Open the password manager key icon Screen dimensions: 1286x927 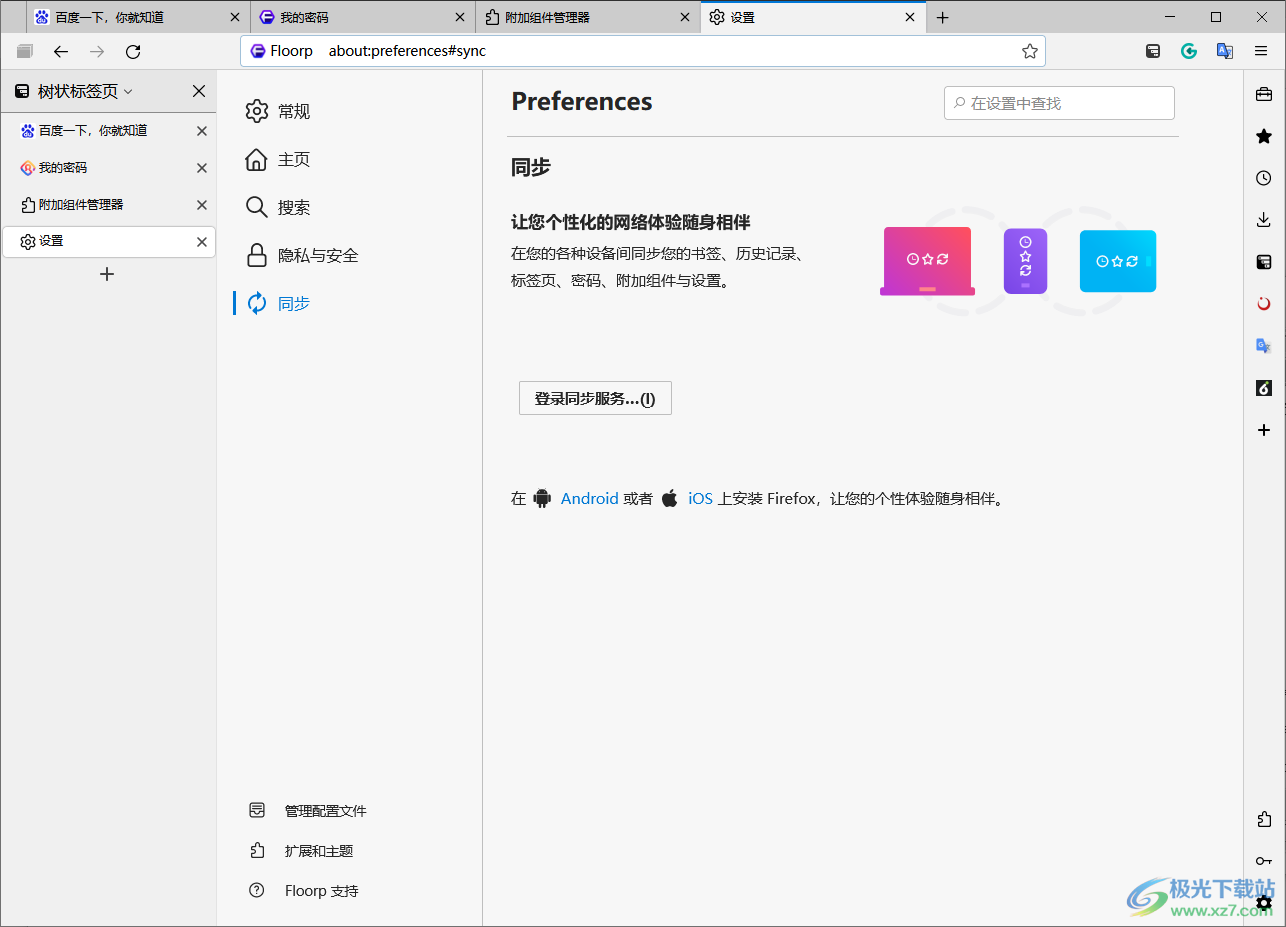[1263, 860]
